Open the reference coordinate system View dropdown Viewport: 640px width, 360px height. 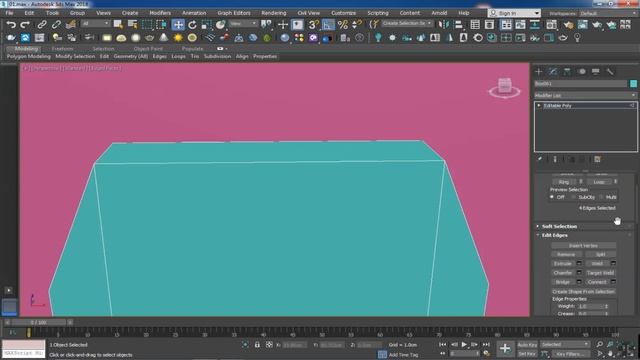tap(243, 24)
